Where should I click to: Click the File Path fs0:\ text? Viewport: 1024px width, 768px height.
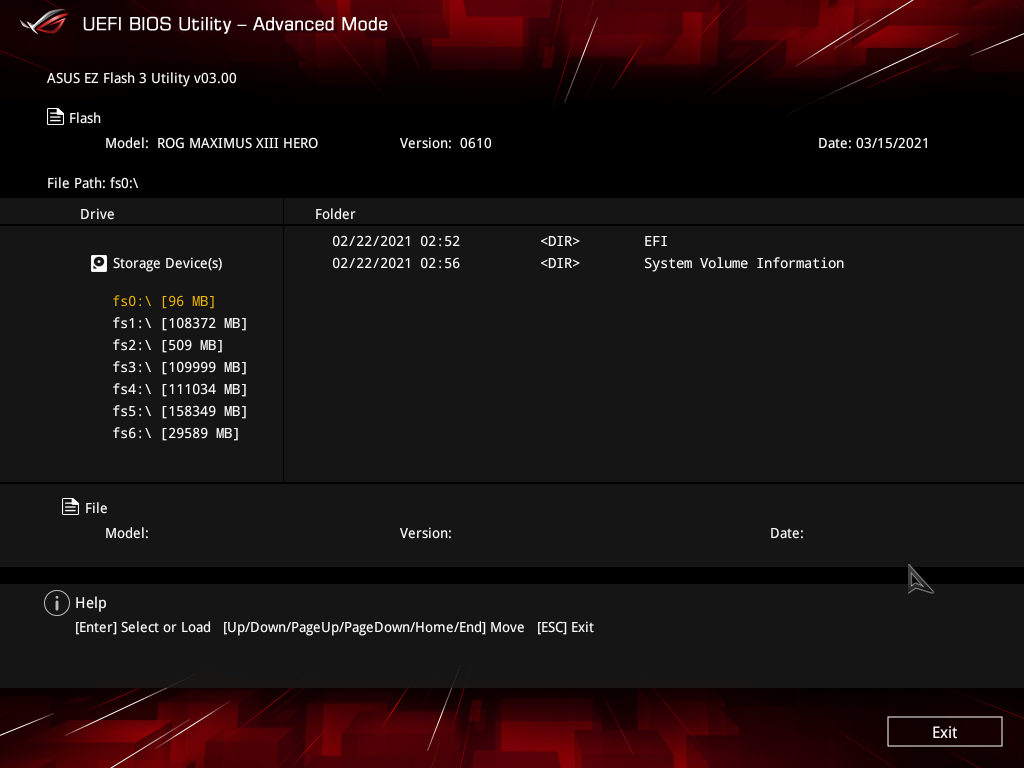[x=93, y=183]
